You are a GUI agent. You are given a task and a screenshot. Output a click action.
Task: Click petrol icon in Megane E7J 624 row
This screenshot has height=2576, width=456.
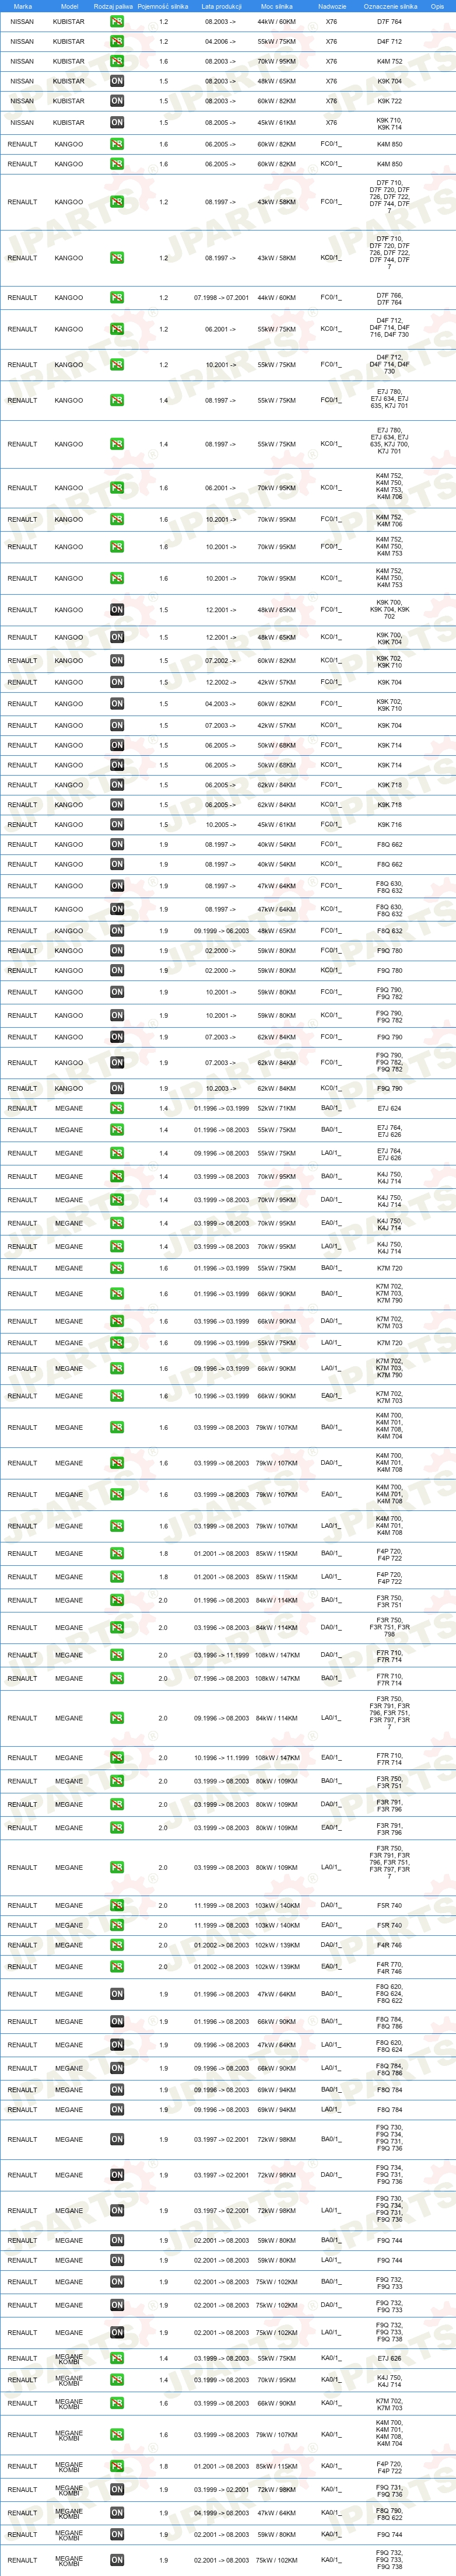[x=117, y=1108]
